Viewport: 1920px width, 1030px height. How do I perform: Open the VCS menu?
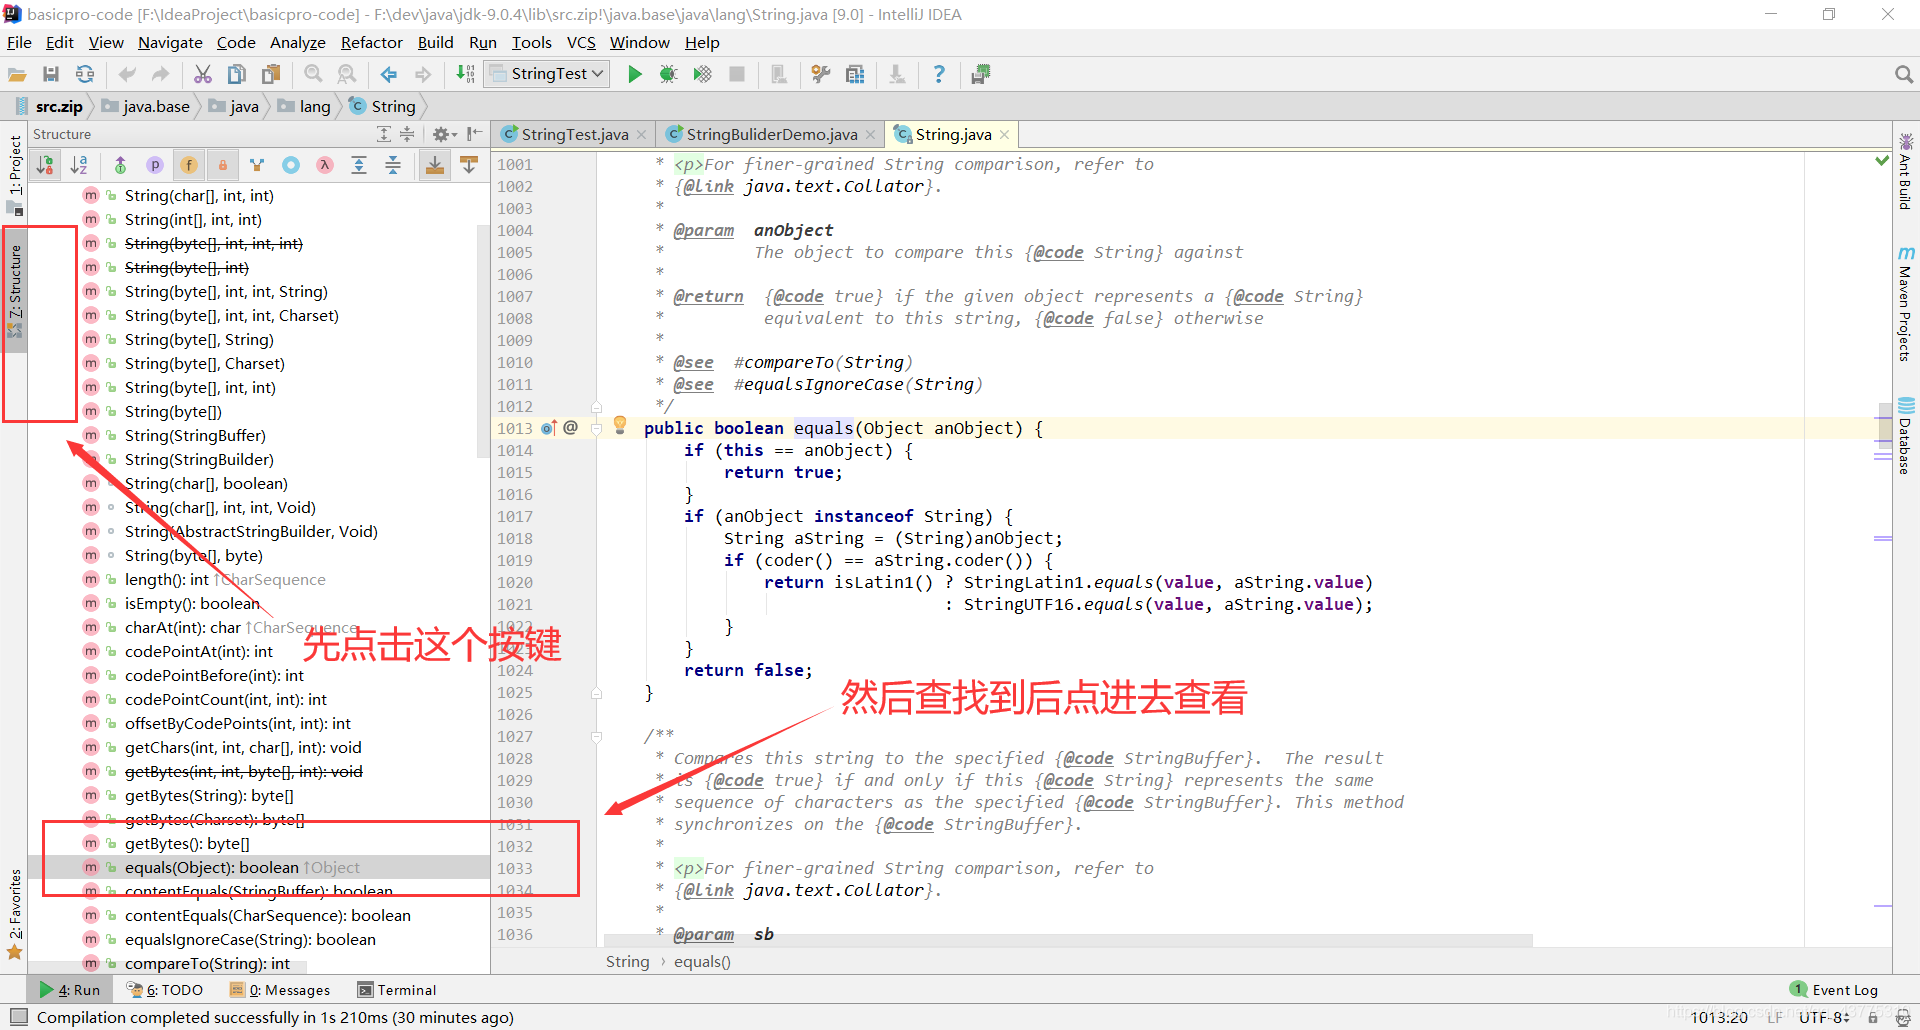[581, 42]
